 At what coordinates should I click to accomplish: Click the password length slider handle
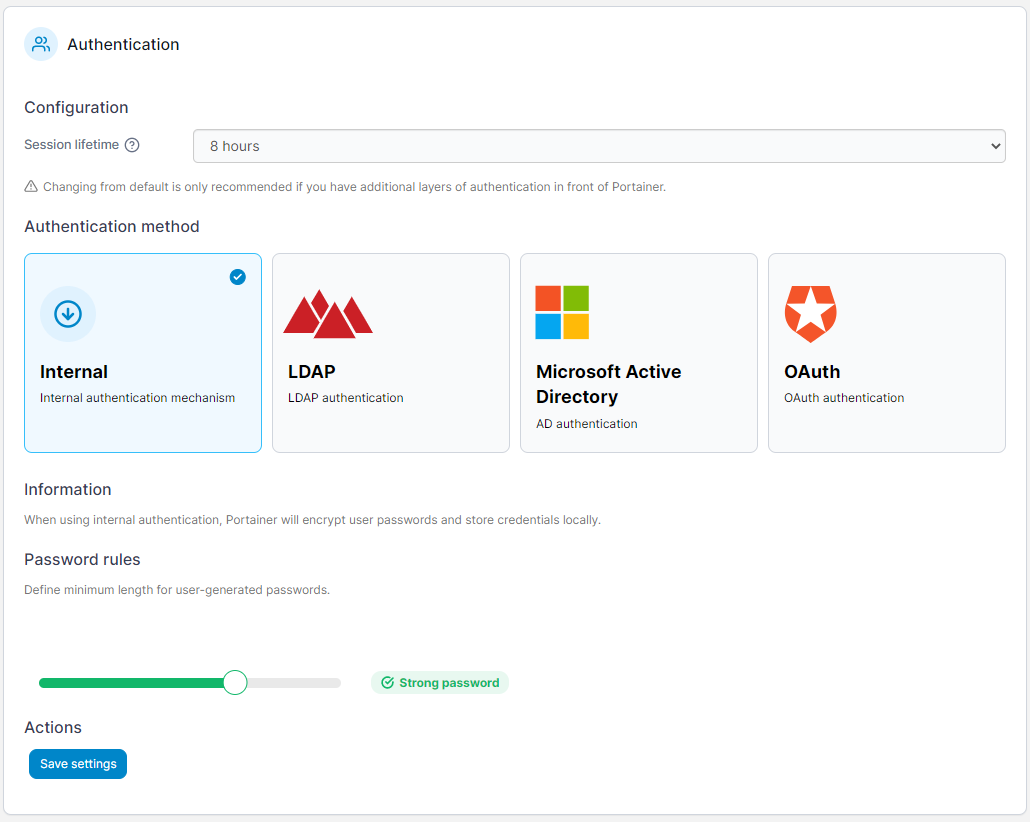click(x=235, y=682)
